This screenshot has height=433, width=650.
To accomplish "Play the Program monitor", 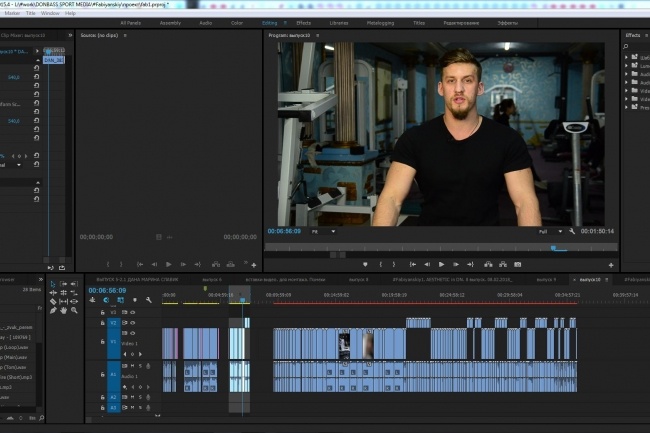I will [x=441, y=264].
